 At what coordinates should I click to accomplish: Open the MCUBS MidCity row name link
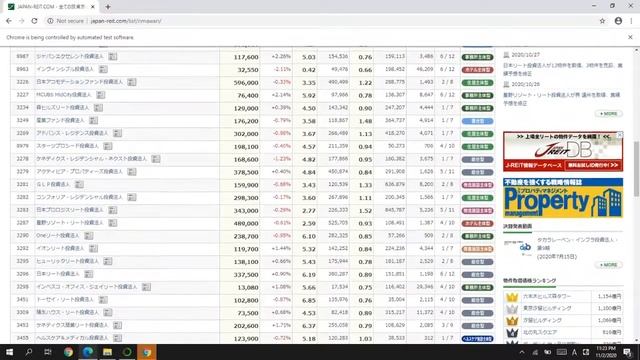[x=64, y=95]
